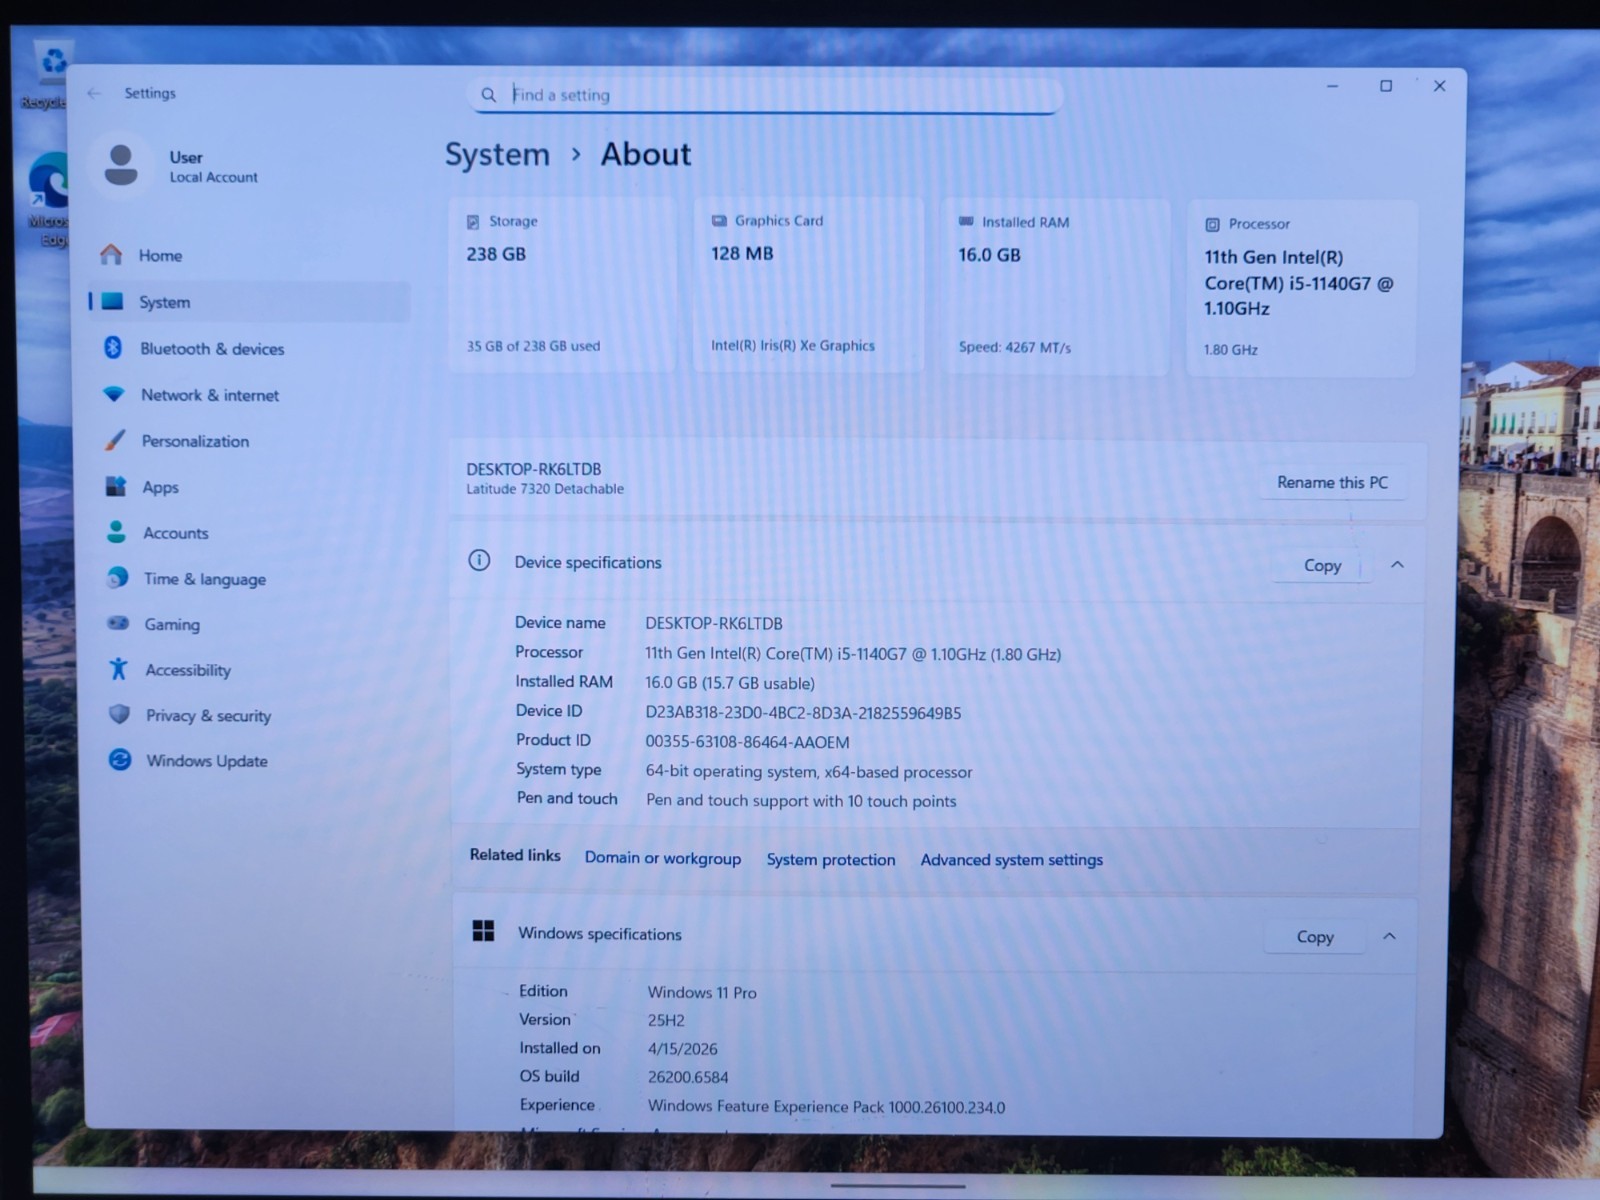Viewport: 1600px width, 1200px height.
Task: Click the User Local Account profile
Action: pos(180,166)
